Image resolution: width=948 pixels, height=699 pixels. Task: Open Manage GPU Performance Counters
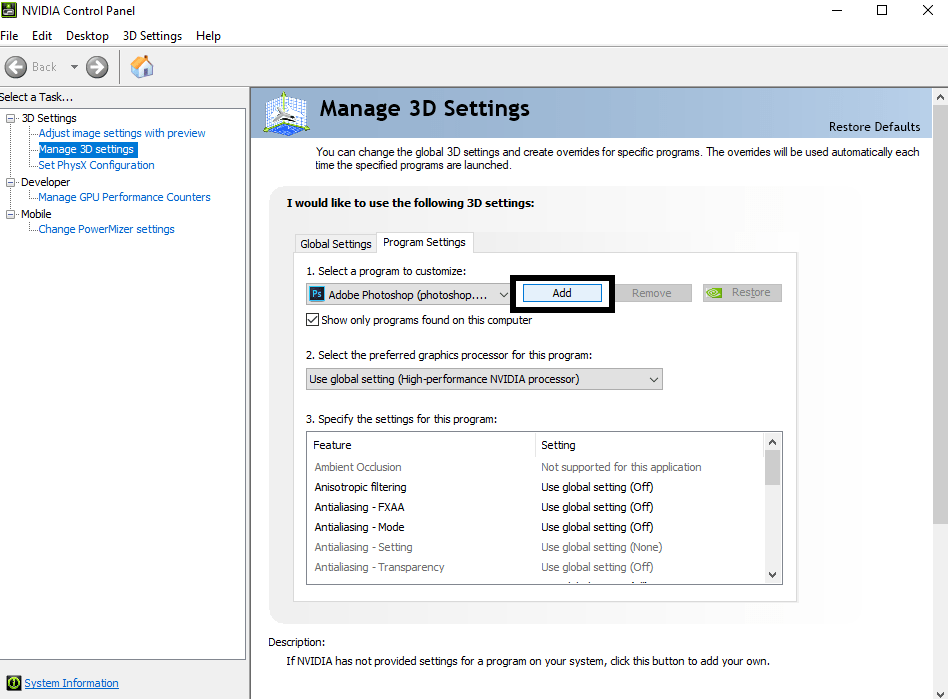coord(125,197)
